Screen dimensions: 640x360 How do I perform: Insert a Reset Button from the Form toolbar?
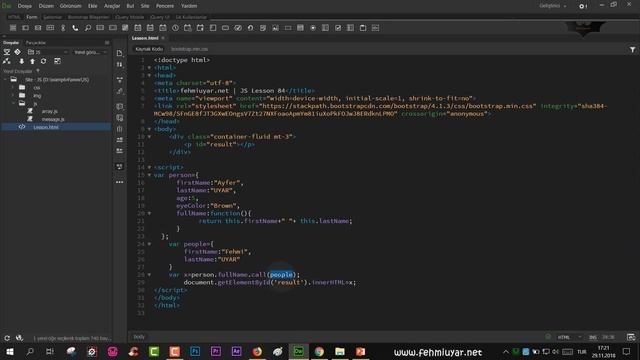pyautogui.click(x=250, y=28)
